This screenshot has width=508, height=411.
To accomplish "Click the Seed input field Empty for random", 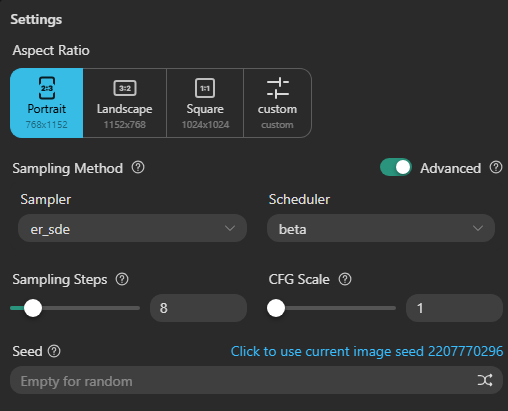I will tap(256, 380).
